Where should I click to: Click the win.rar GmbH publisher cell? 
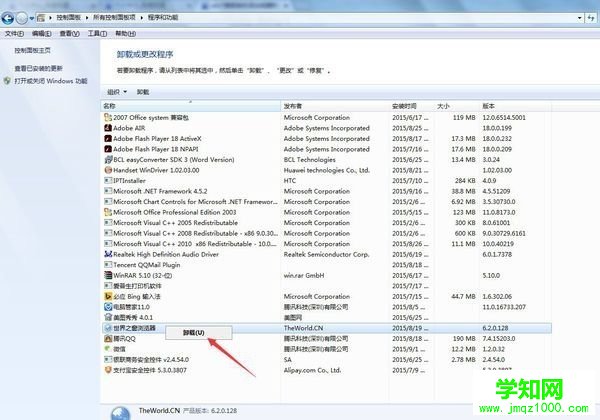point(304,275)
